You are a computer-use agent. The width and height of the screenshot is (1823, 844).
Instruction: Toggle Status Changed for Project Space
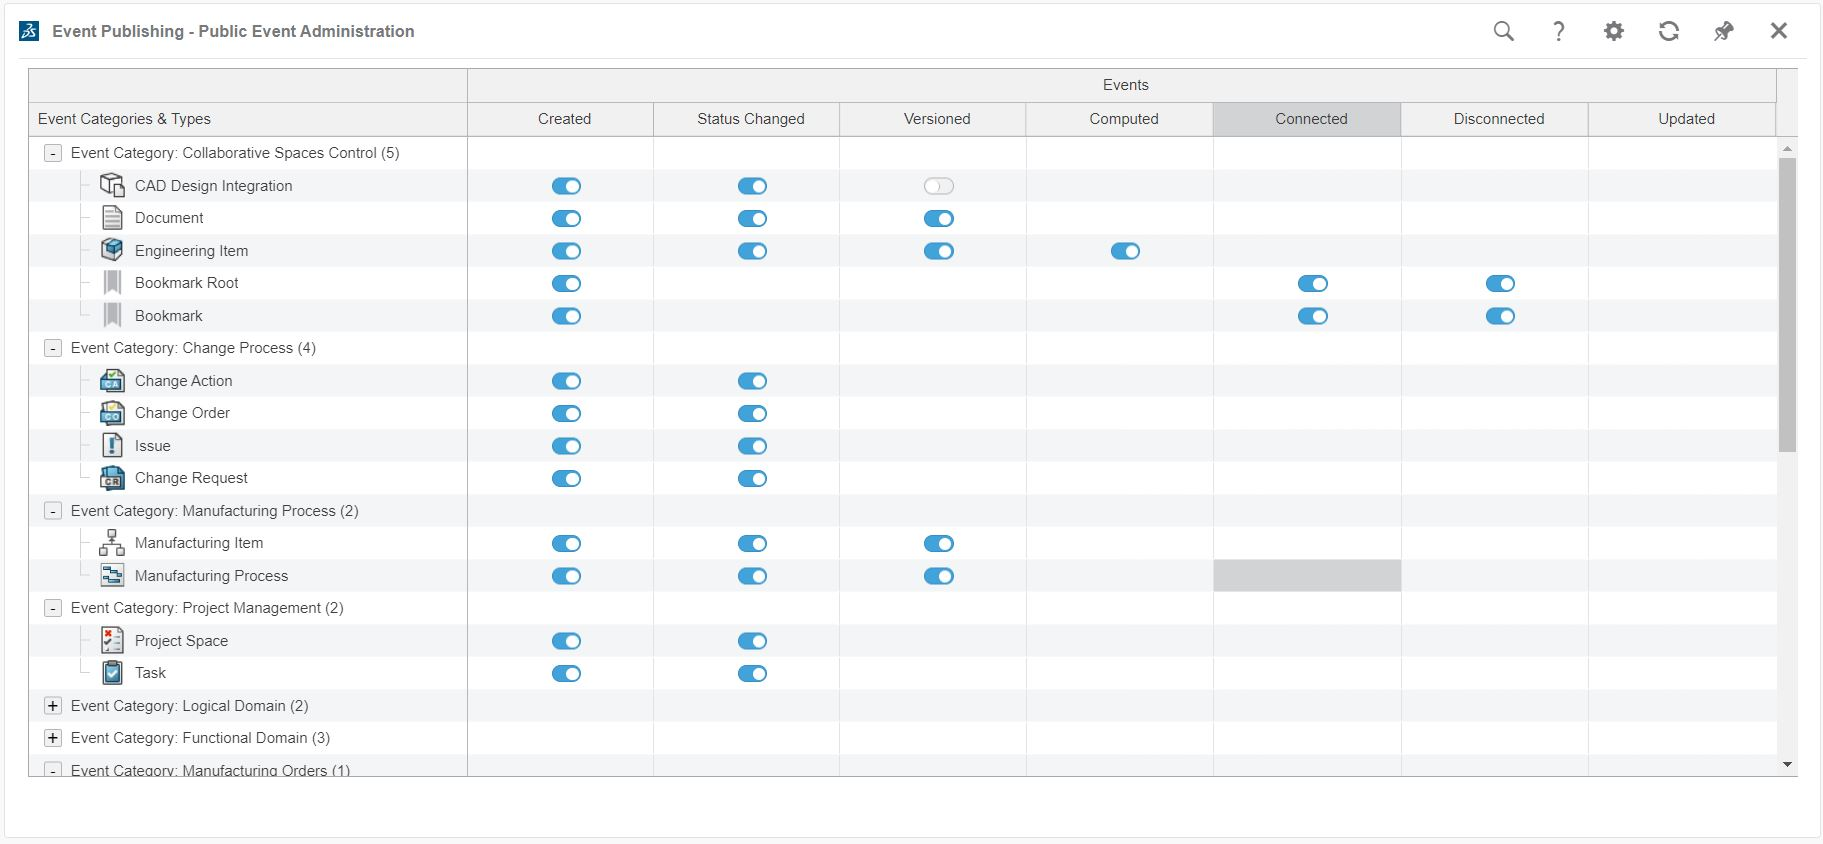[752, 641]
